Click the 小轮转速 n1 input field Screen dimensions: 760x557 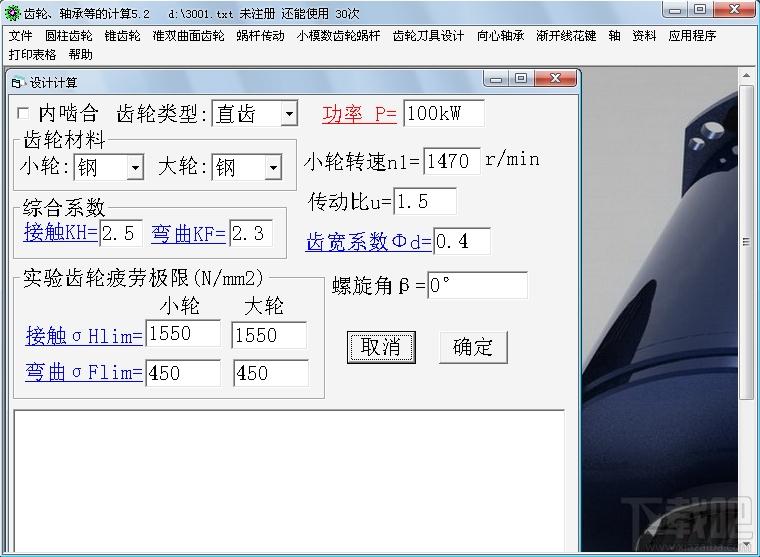[451, 160]
